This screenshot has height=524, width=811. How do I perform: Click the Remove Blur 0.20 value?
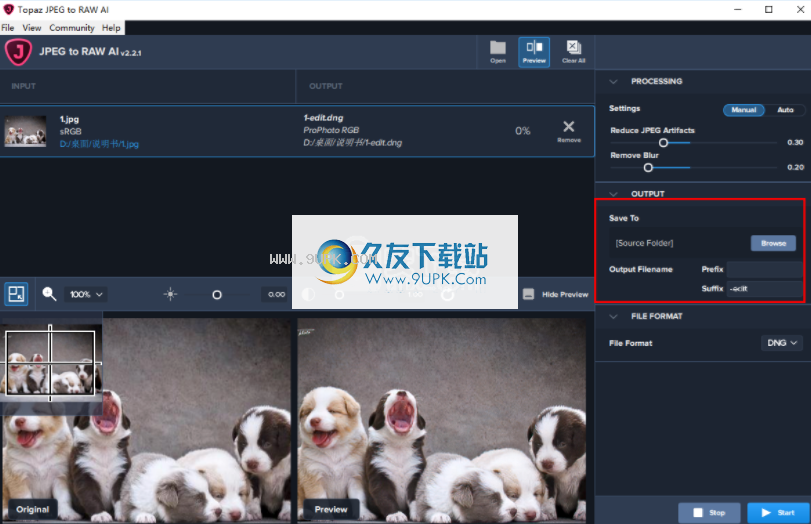coord(795,167)
